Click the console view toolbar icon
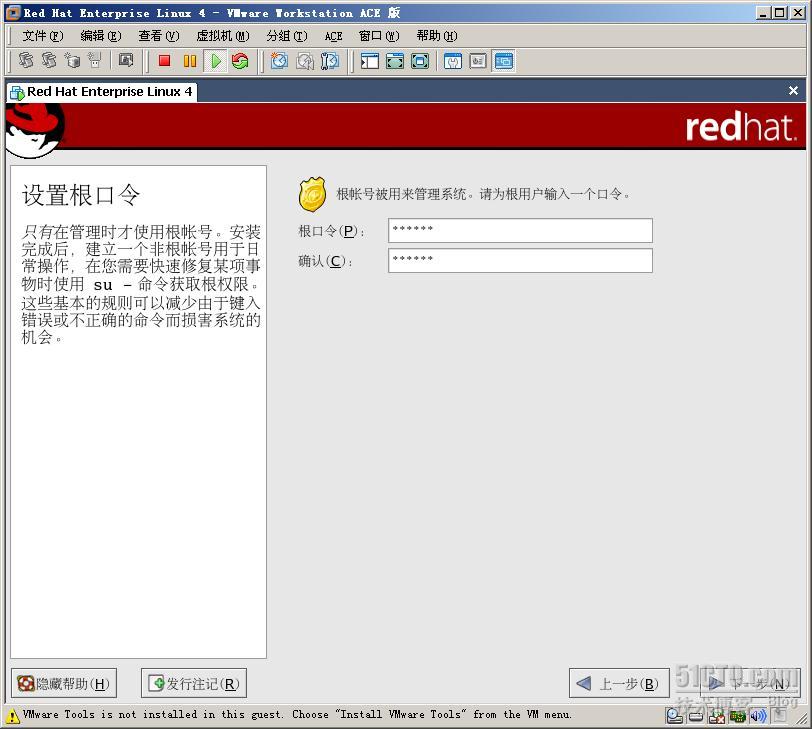Screen dimensions: 812x729 tap(503, 61)
